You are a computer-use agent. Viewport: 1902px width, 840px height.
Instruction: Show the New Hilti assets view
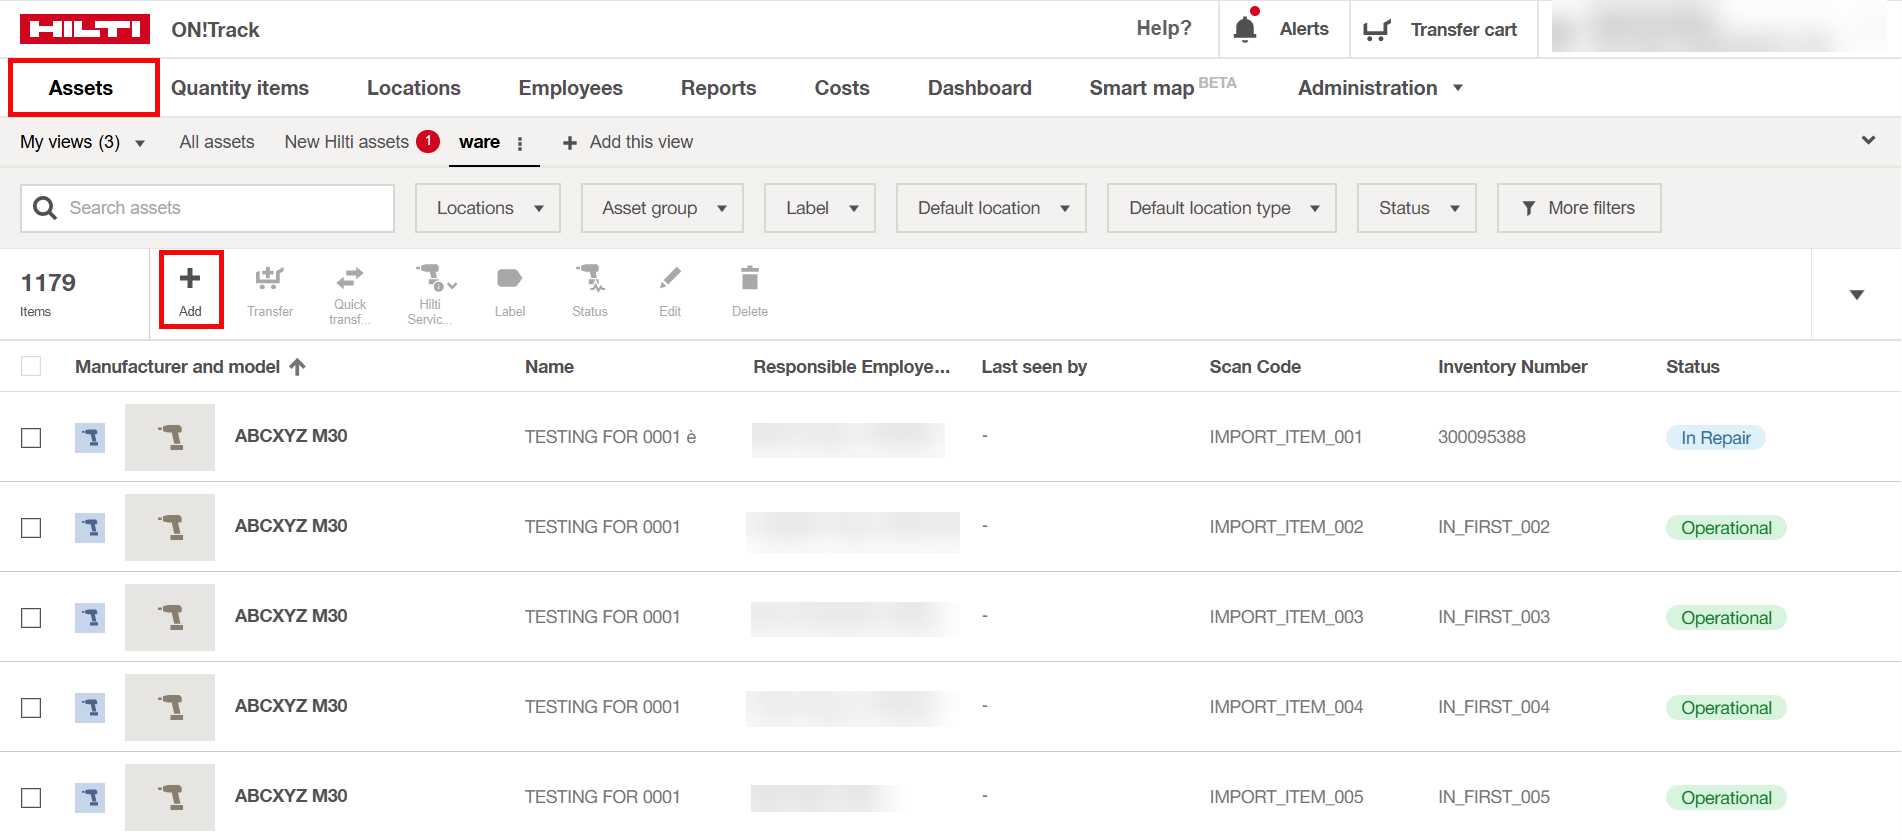(347, 142)
